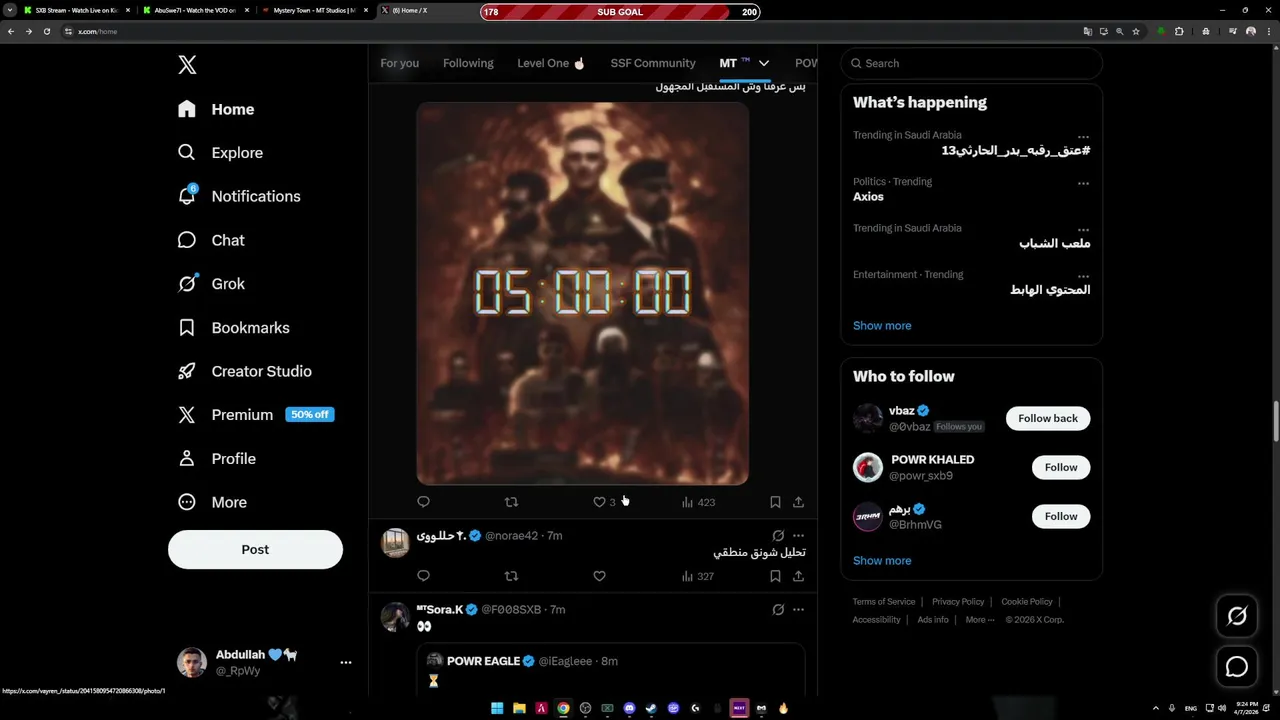Open options for المحتوى الهابط trend
1280x720 pixels.
click(1083, 277)
